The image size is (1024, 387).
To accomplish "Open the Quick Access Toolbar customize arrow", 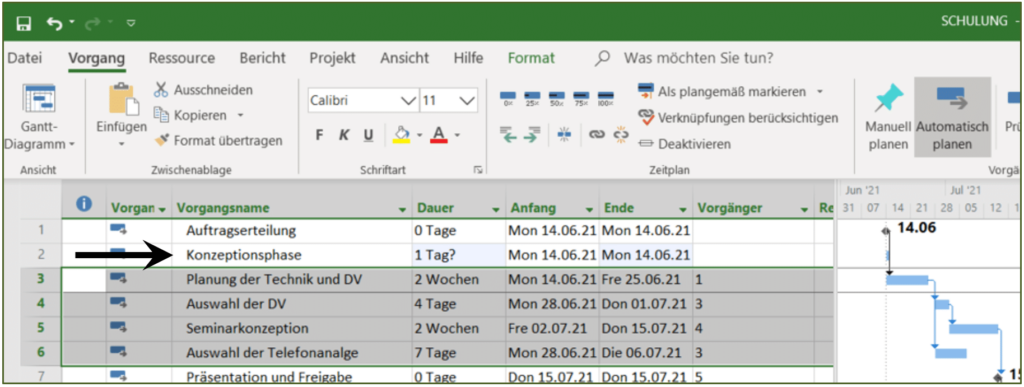I will (x=131, y=23).
